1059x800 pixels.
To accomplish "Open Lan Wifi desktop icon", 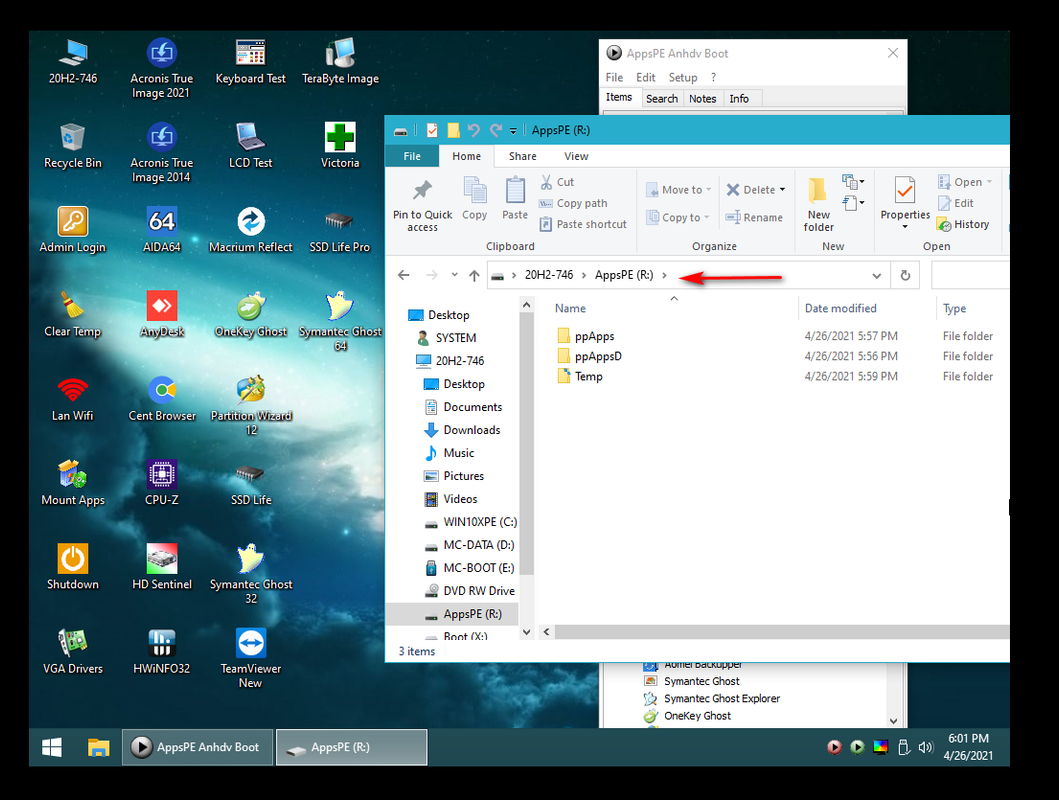I will click(x=72, y=398).
